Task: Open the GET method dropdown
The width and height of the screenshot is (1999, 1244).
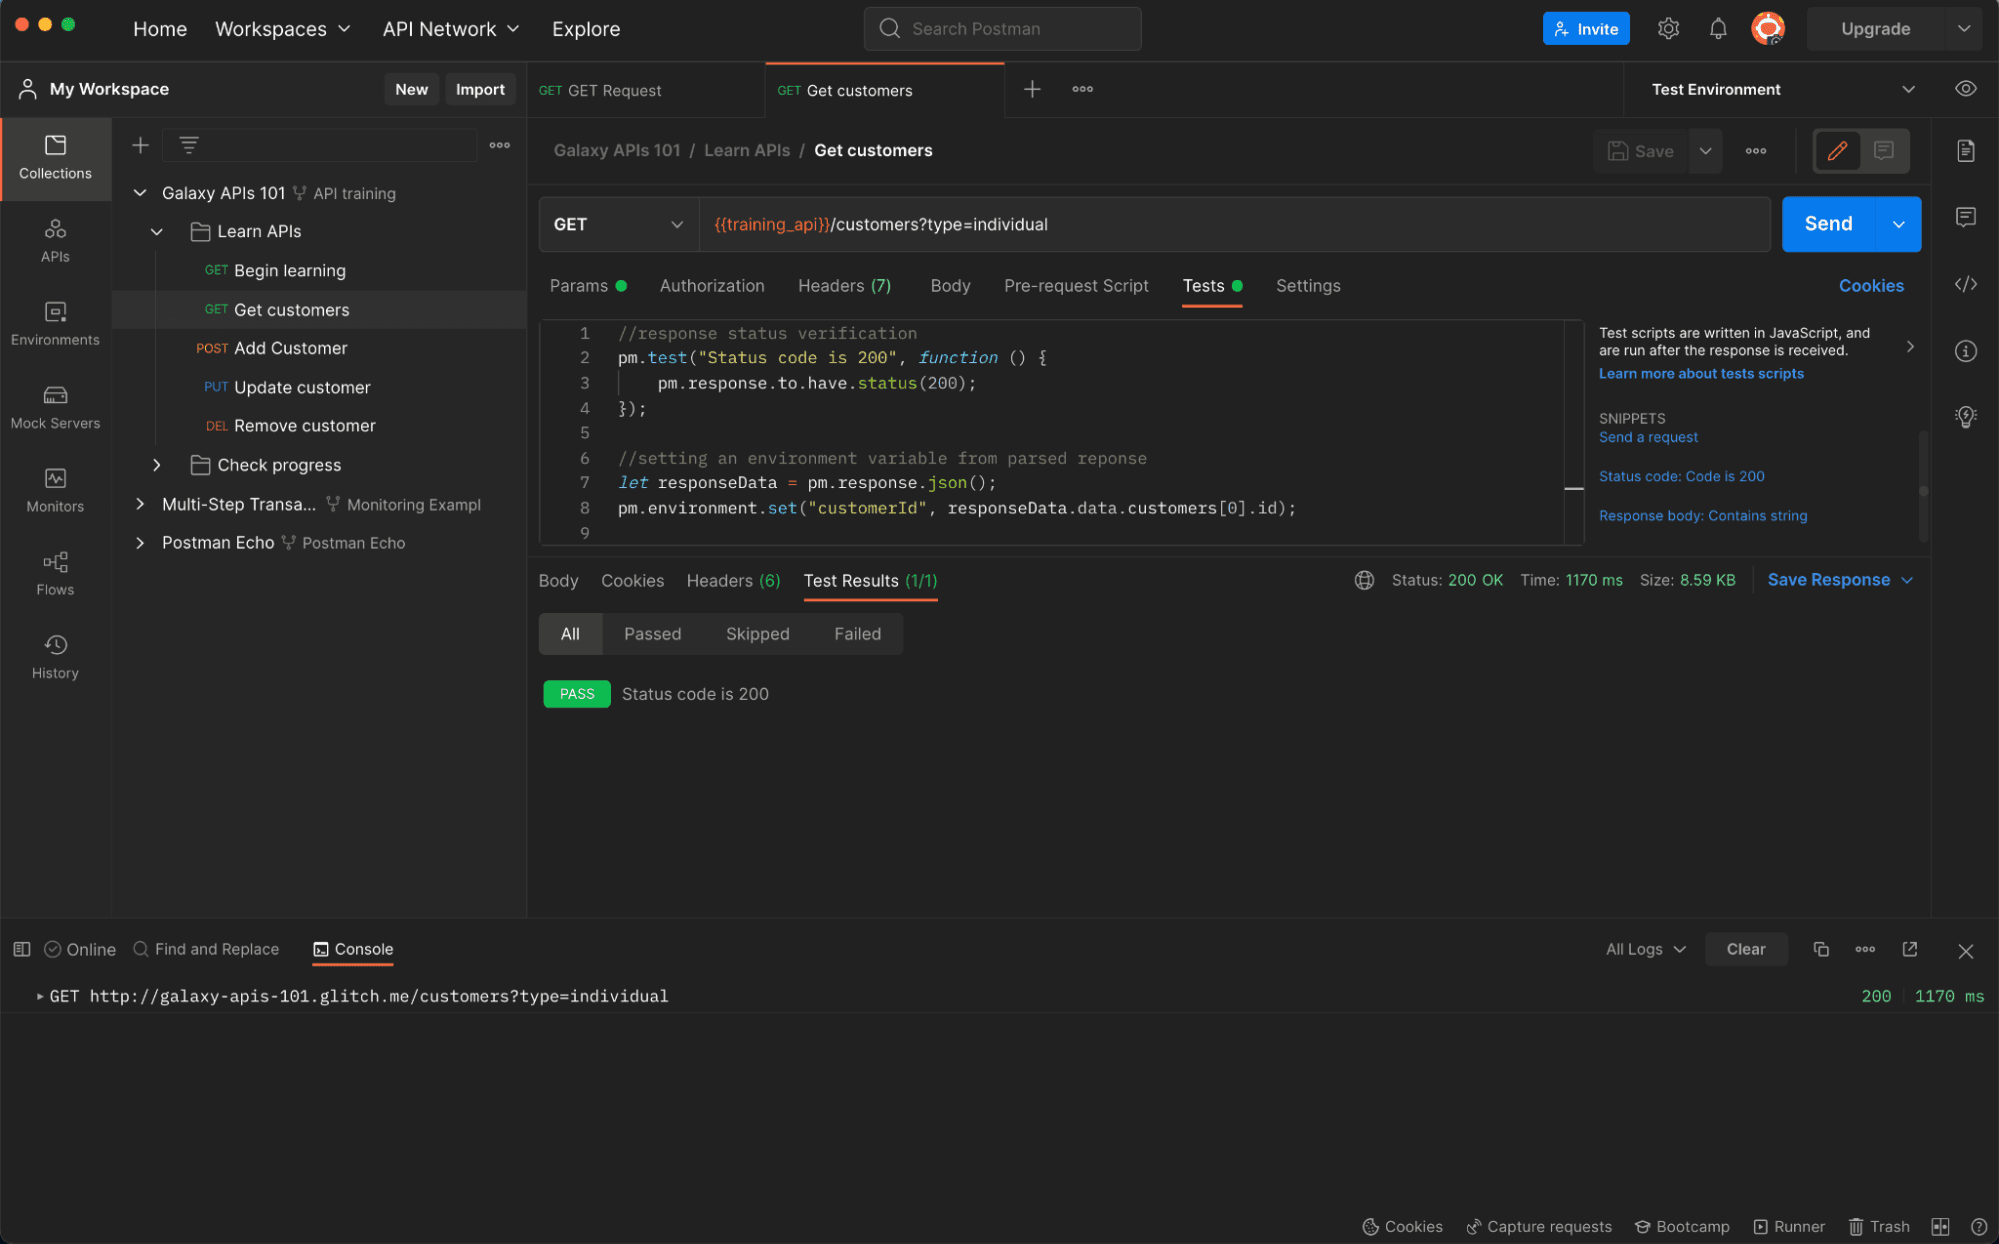Action: (617, 224)
